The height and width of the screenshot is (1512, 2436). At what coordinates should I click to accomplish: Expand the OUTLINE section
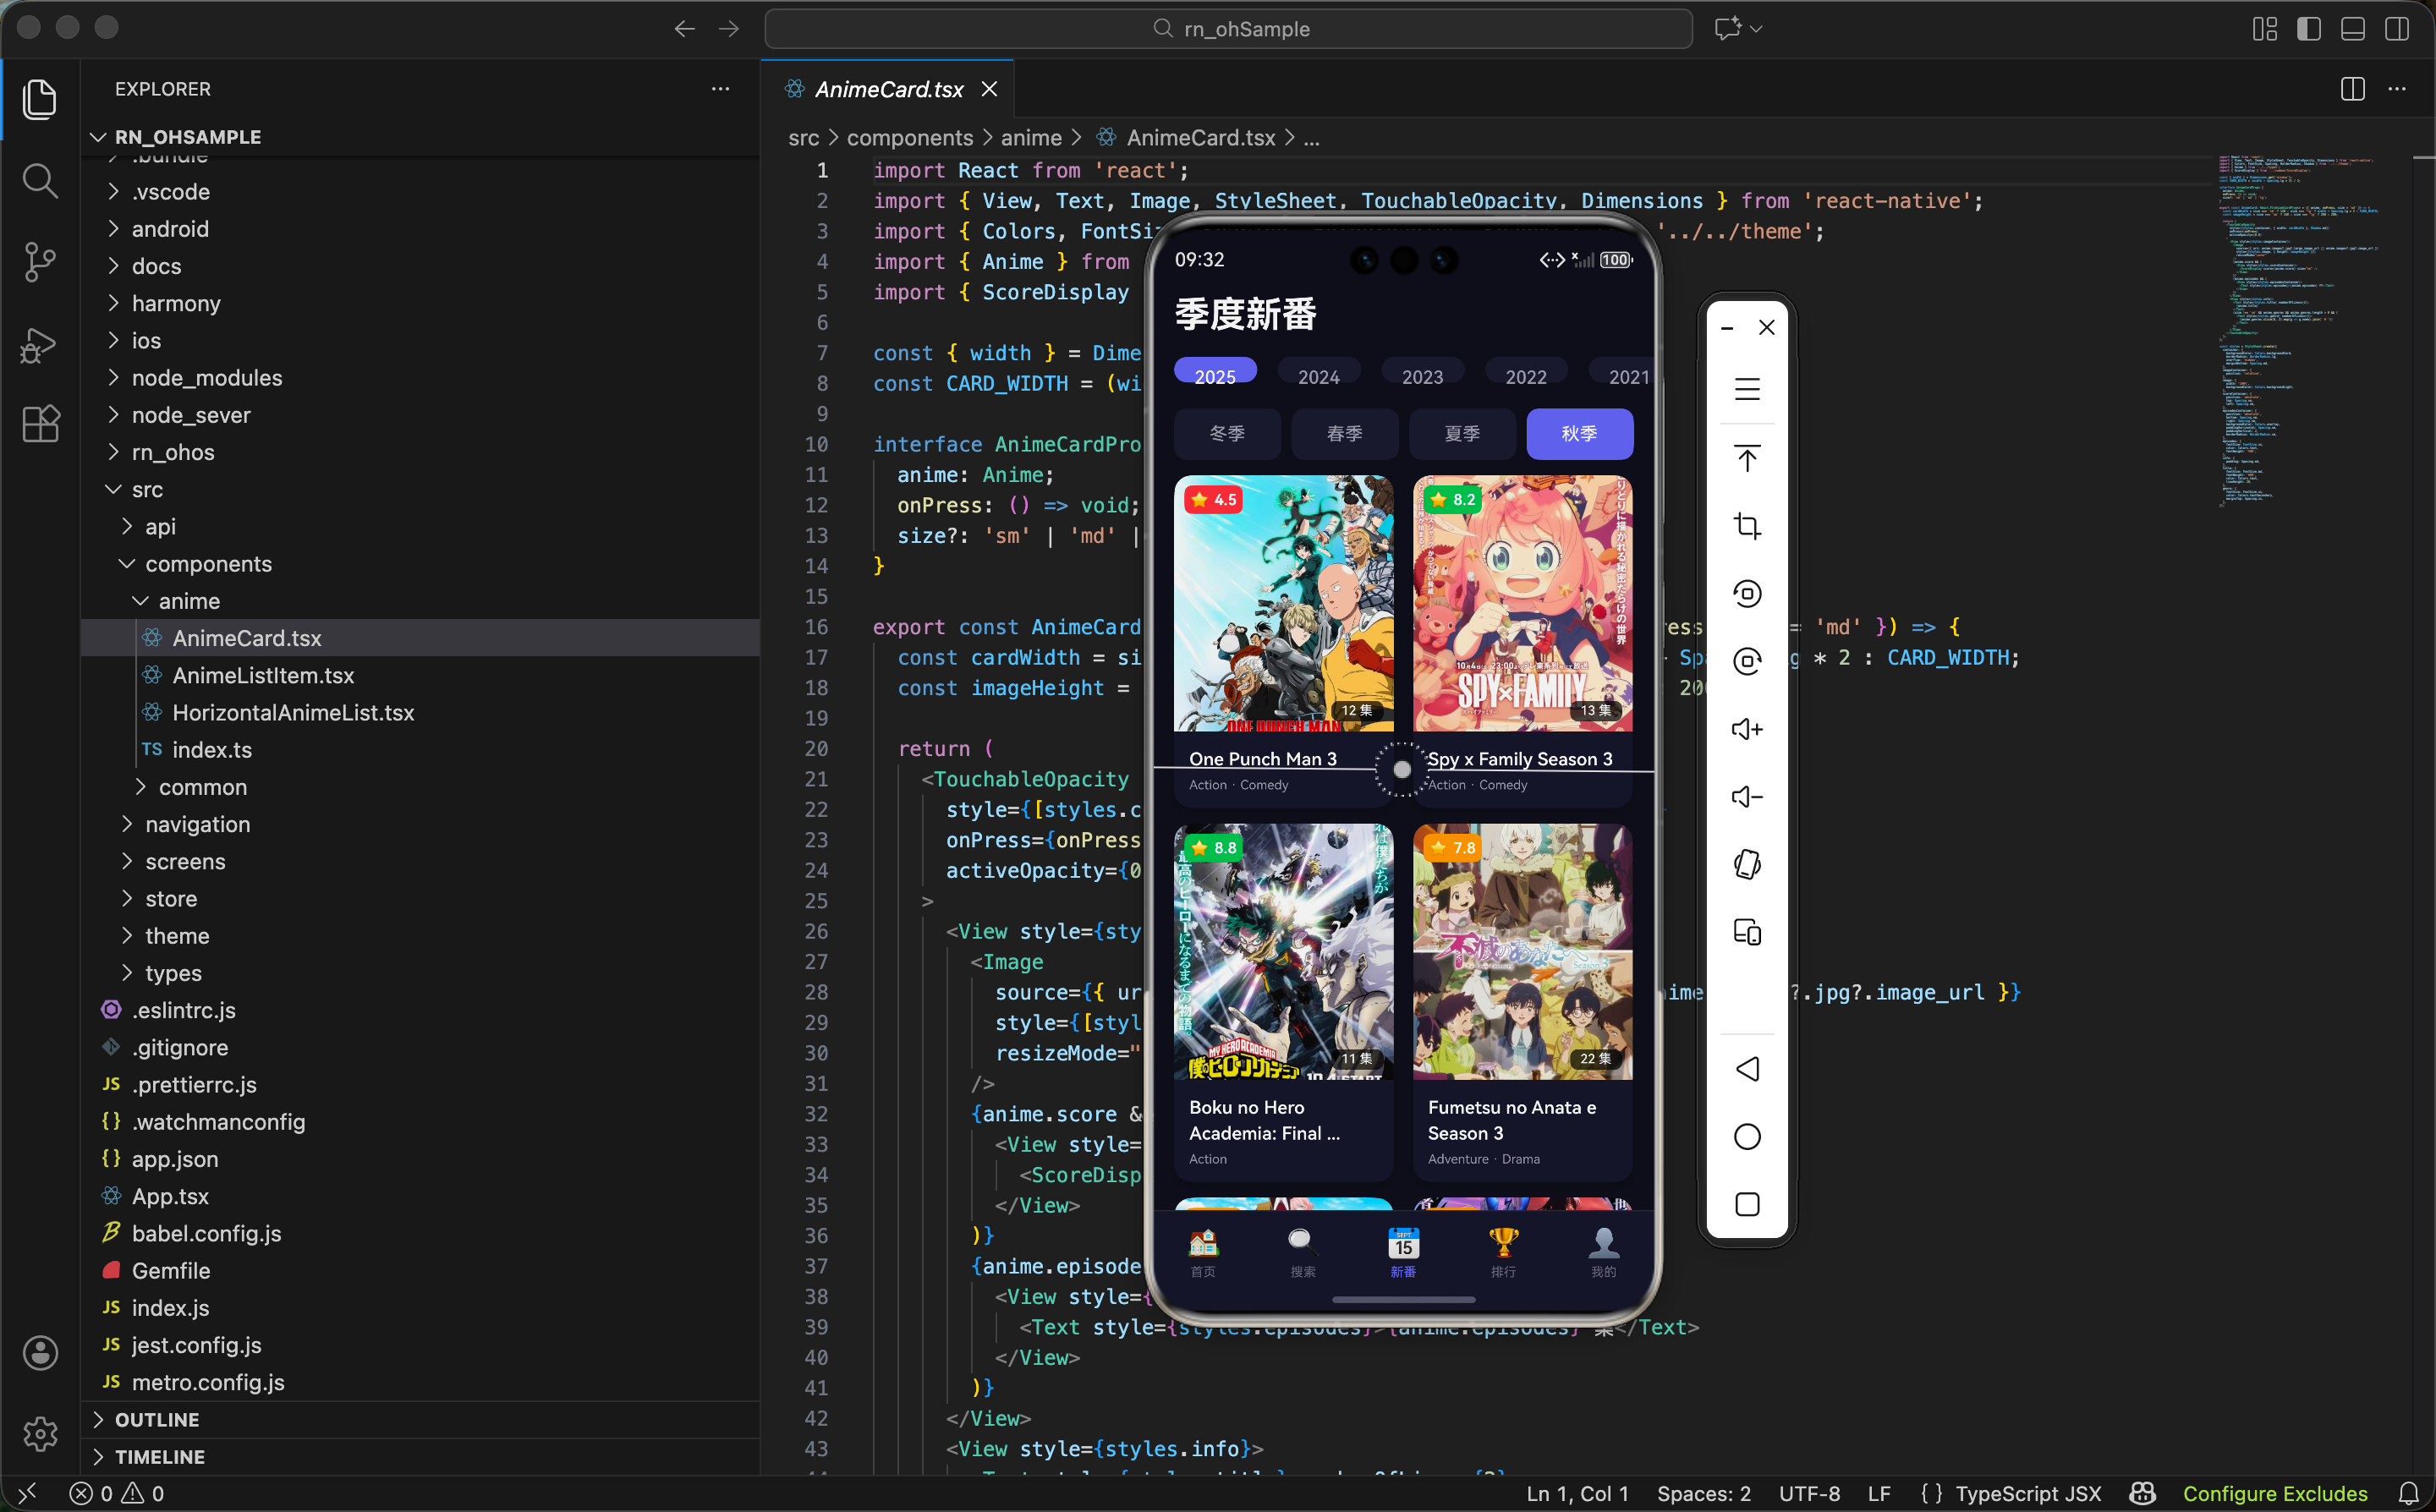(157, 1419)
